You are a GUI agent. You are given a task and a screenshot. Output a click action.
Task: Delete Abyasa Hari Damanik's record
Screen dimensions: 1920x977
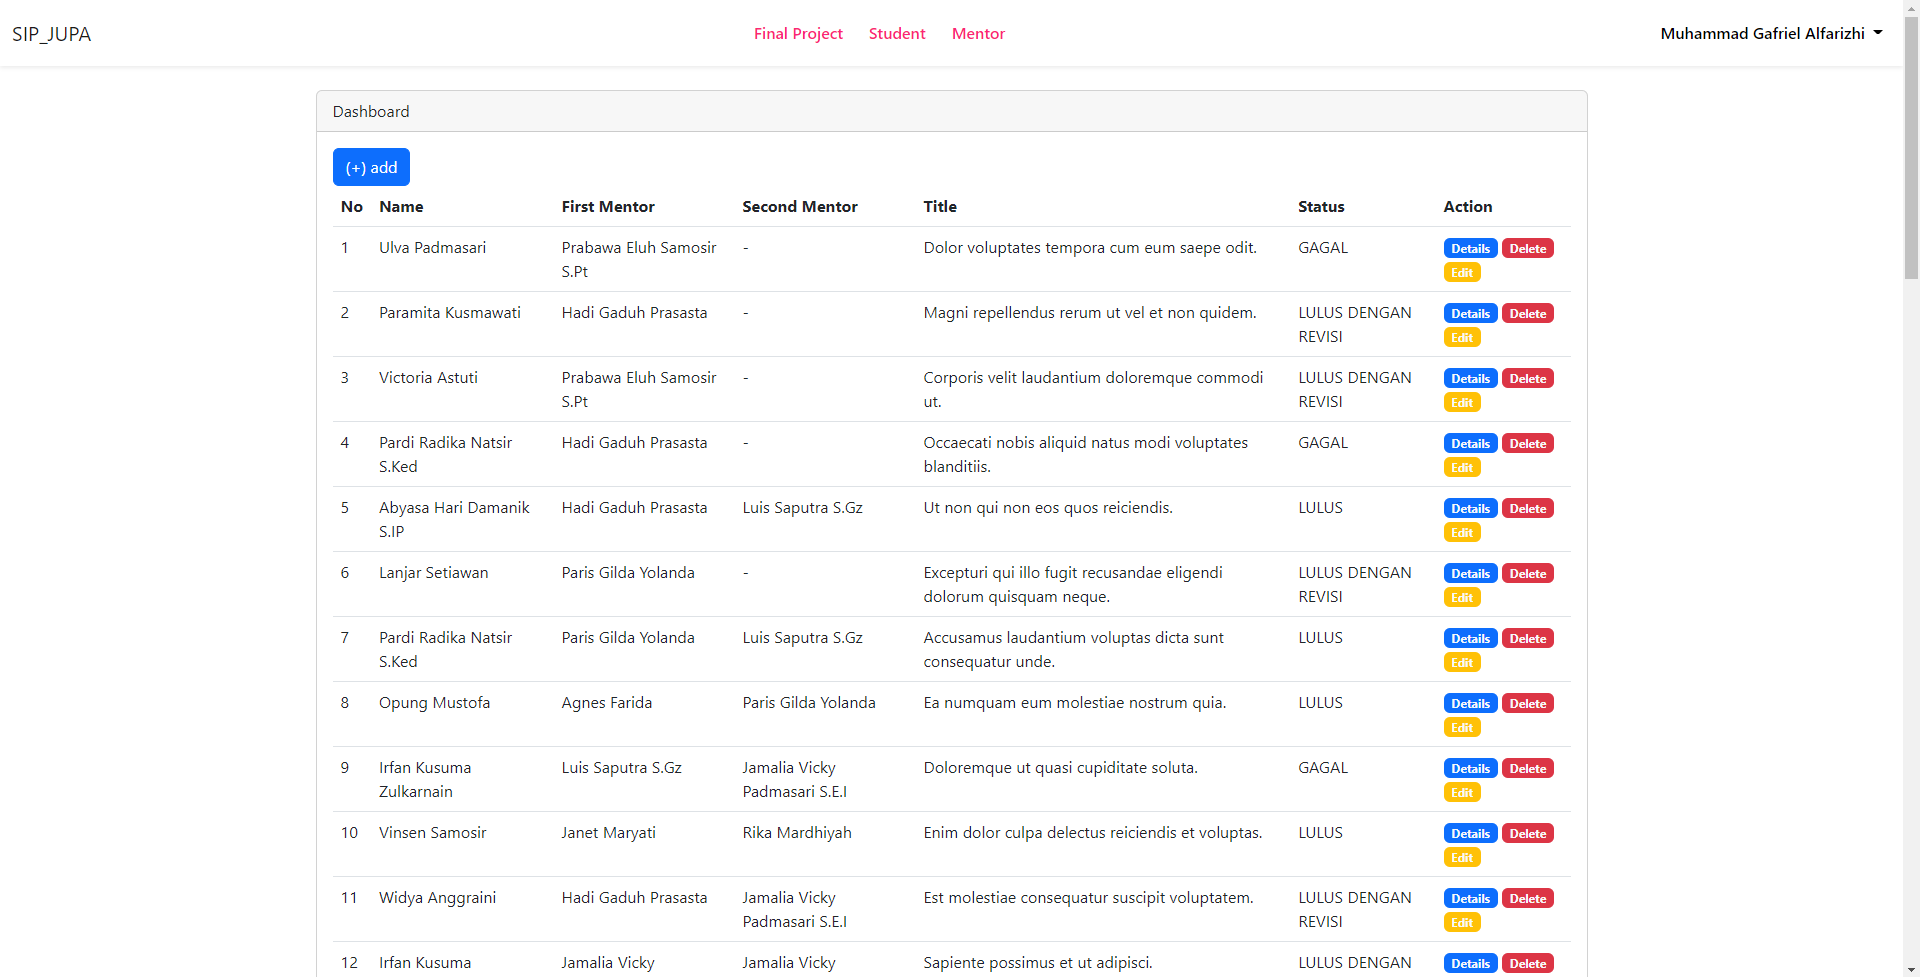(1527, 508)
